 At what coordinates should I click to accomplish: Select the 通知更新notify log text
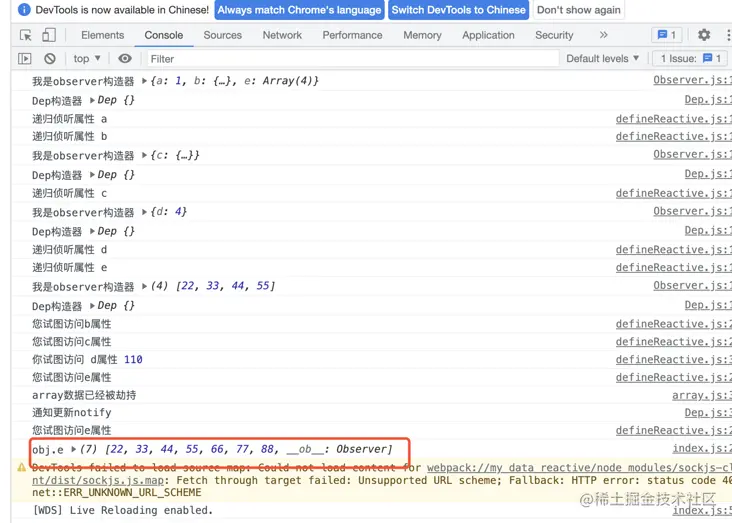(x=71, y=413)
